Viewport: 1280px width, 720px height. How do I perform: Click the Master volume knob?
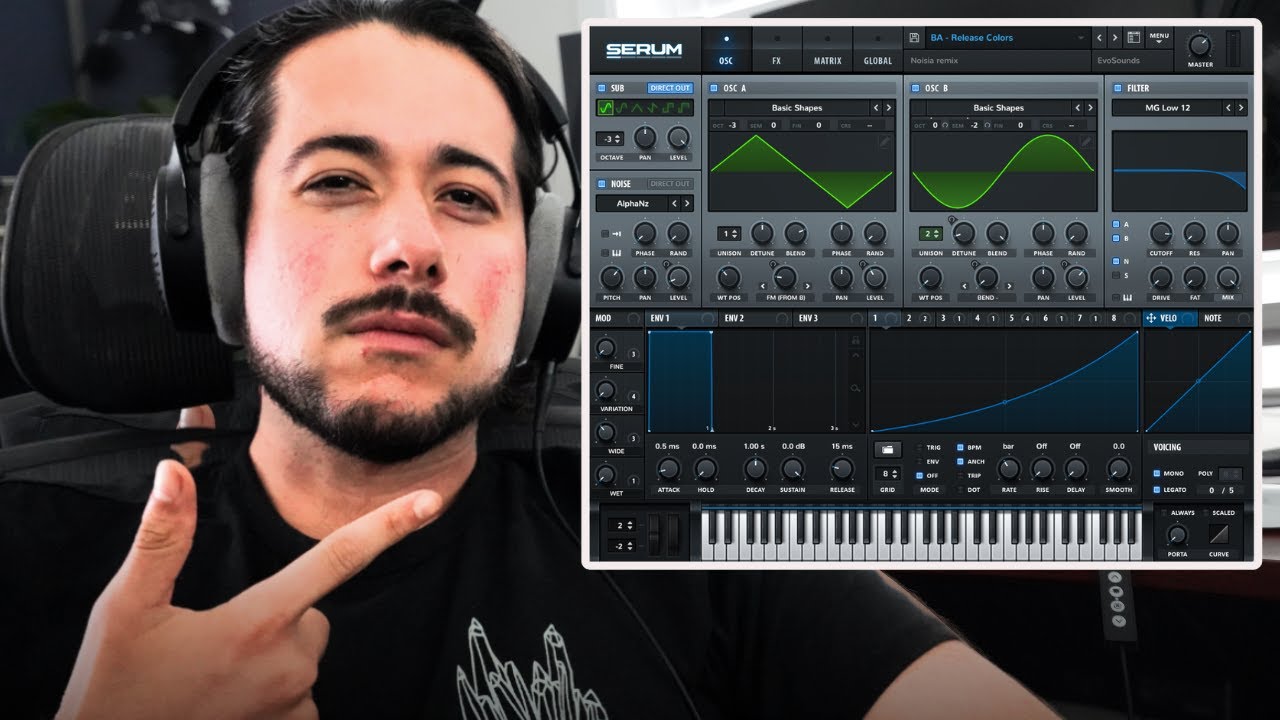pos(1200,45)
